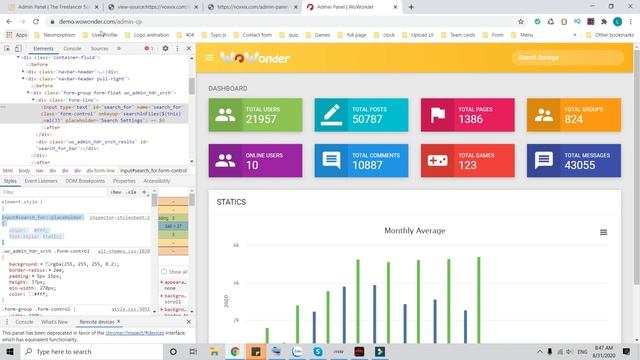Open DevTools settings gear
The height and width of the screenshot is (360, 640).
pyautogui.click(x=165, y=48)
